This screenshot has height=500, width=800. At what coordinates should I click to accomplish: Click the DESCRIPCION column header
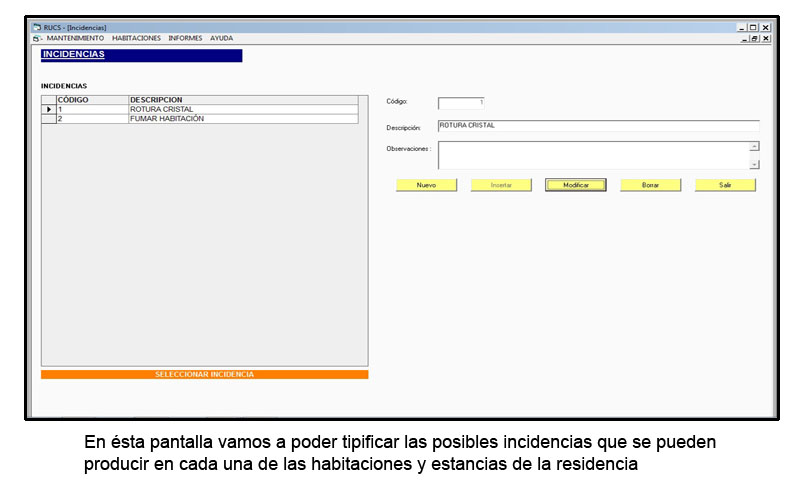(243, 100)
